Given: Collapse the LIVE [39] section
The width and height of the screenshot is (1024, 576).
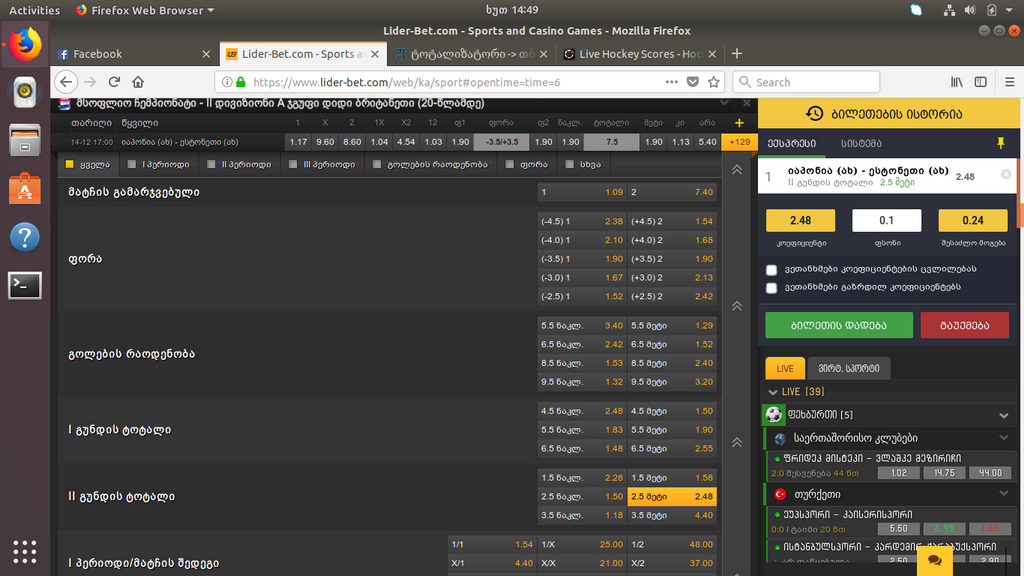Looking at the screenshot, I should (773, 392).
